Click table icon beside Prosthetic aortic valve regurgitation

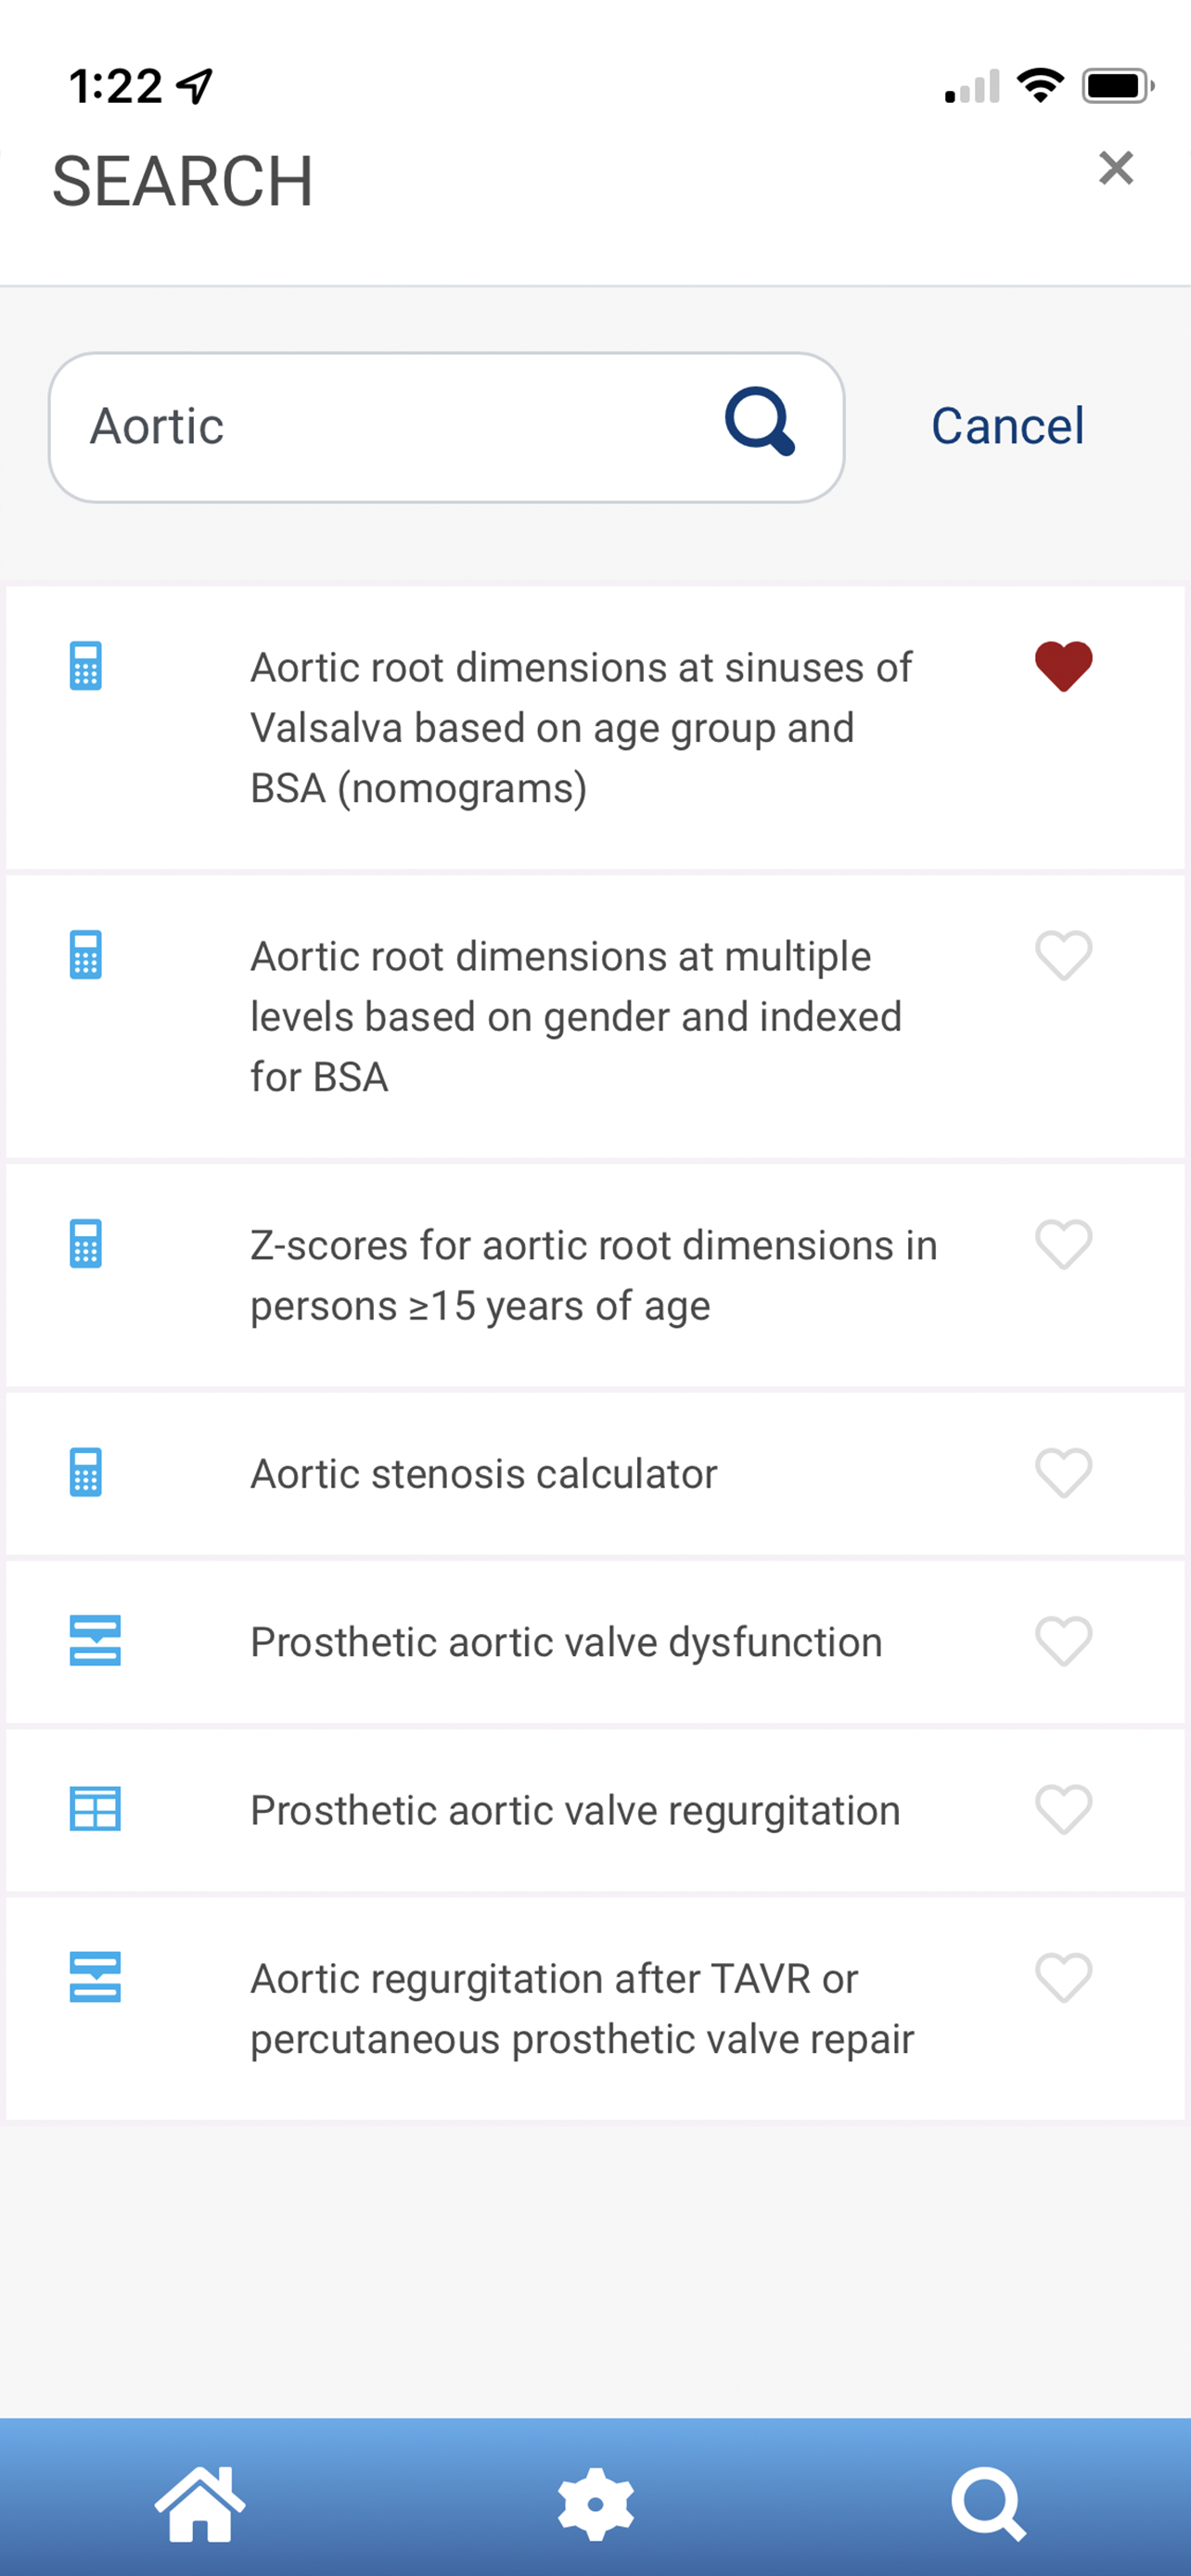pyautogui.click(x=95, y=1809)
